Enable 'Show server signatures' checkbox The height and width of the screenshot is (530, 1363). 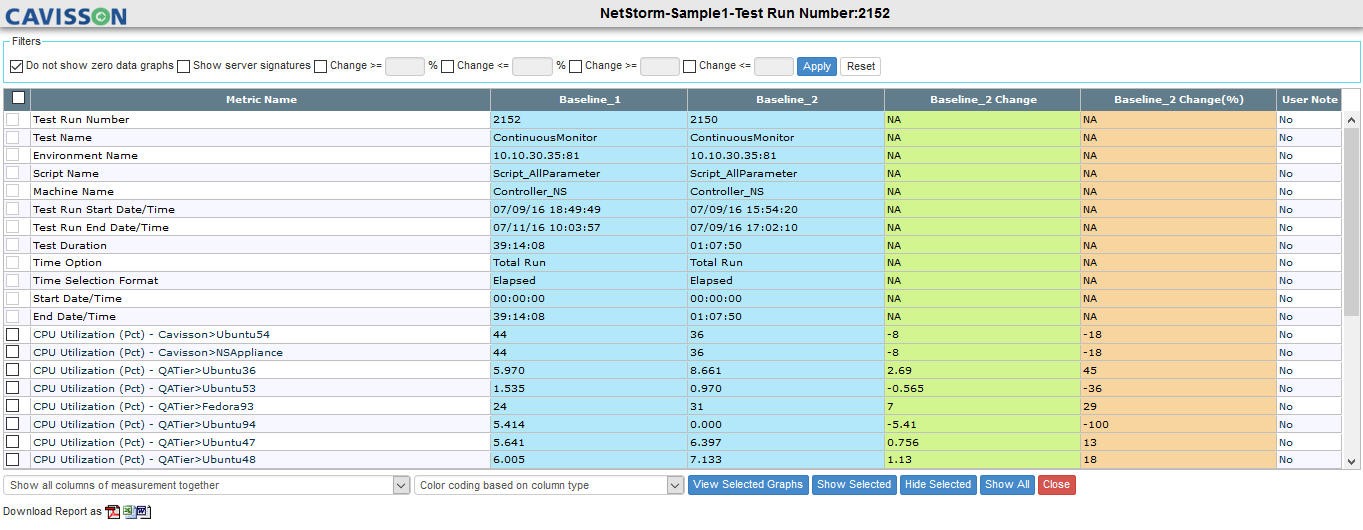click(x=183, y=66)
